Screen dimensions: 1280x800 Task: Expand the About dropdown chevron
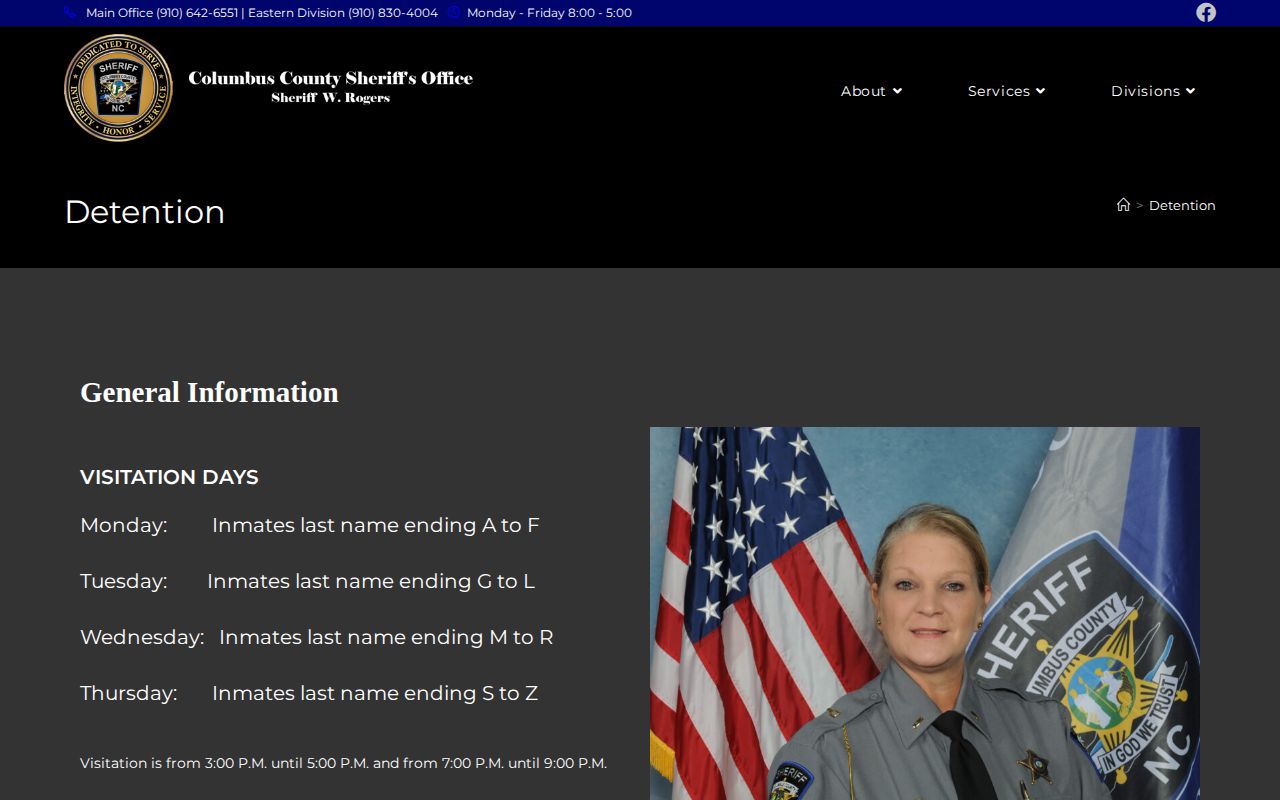(897, 91)
